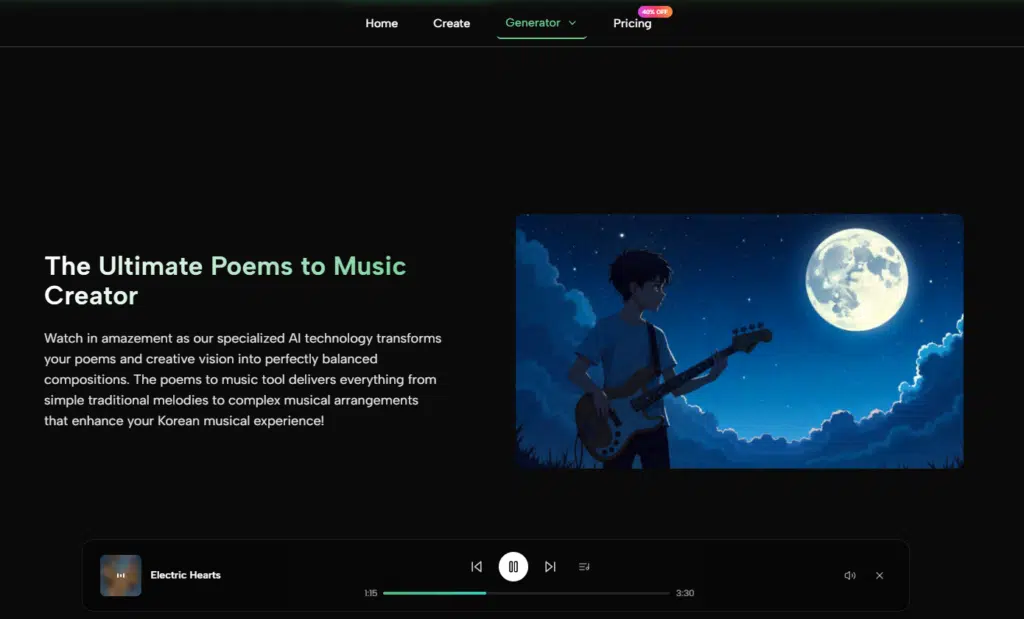Click the 'Watch in amazement' paragraph
The image size is (1024, 619).
(243, 379)
